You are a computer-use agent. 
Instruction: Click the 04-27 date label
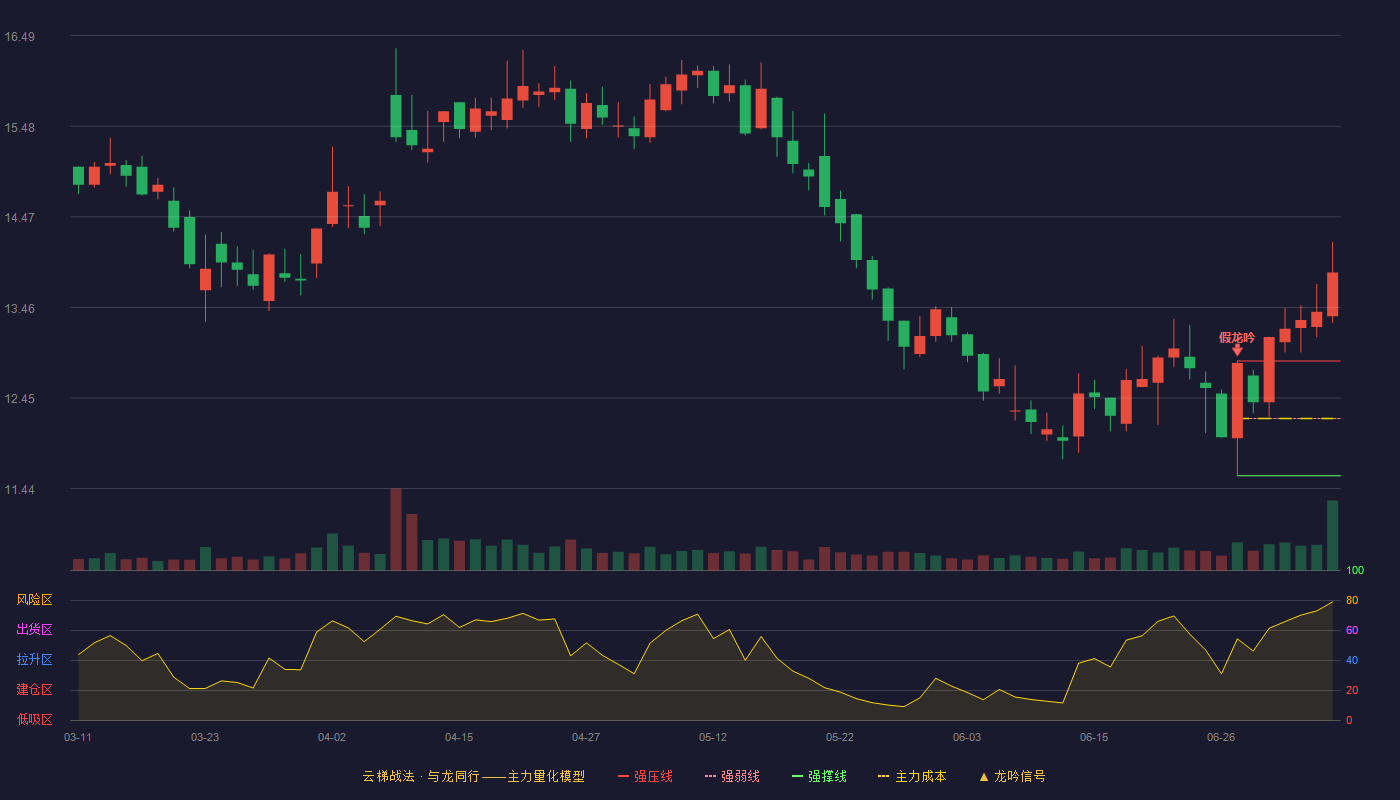pos(586,737)
